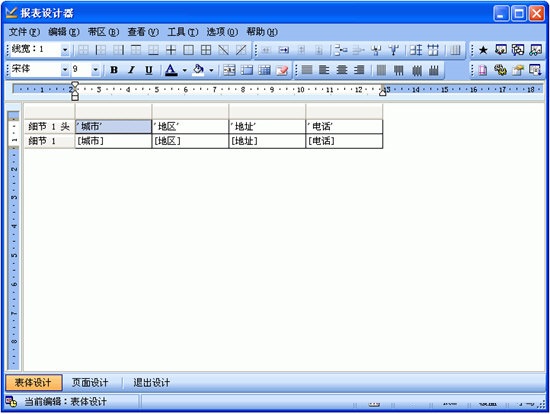Click the 退出设计 button
The image size is (550, 414).
point(151,382)
